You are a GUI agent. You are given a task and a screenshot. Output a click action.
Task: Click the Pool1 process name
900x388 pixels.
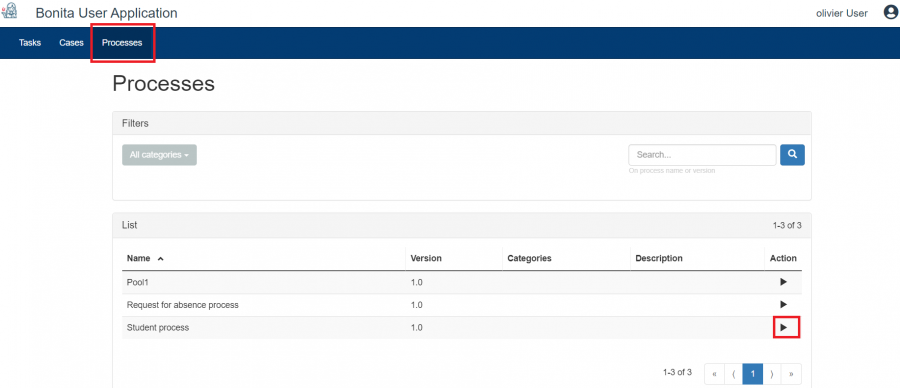[138, 282]
